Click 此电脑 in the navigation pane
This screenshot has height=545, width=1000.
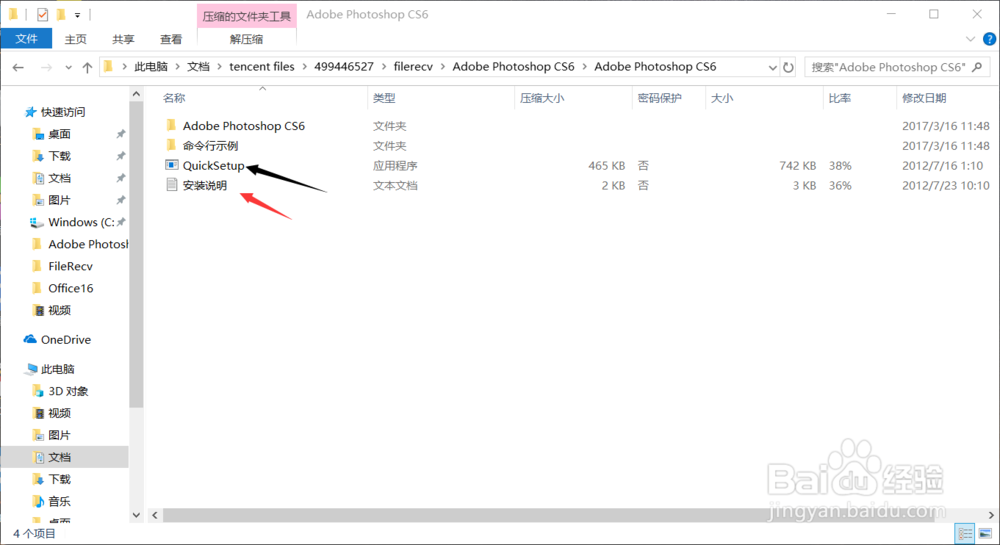coord(57,369)
